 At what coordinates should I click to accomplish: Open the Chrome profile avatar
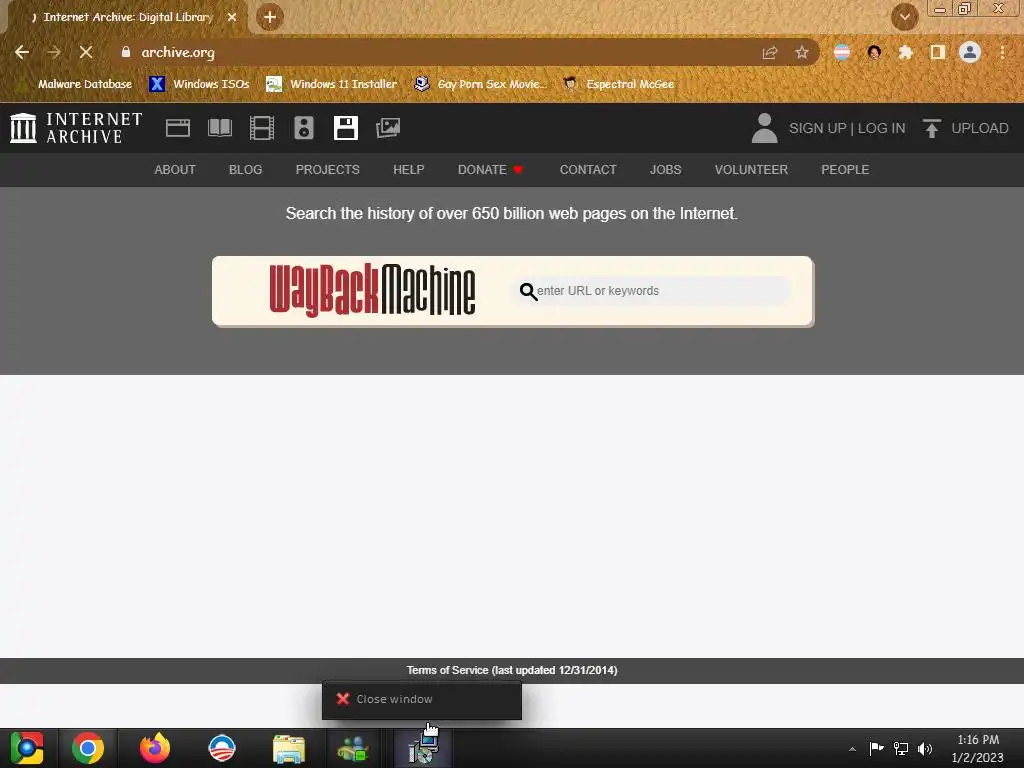tap(970, 52)
